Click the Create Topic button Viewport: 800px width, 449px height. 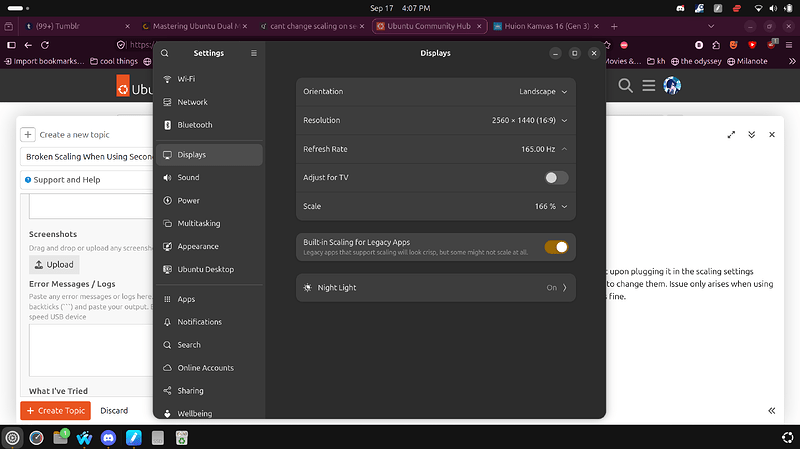click(x=56, y=411)
